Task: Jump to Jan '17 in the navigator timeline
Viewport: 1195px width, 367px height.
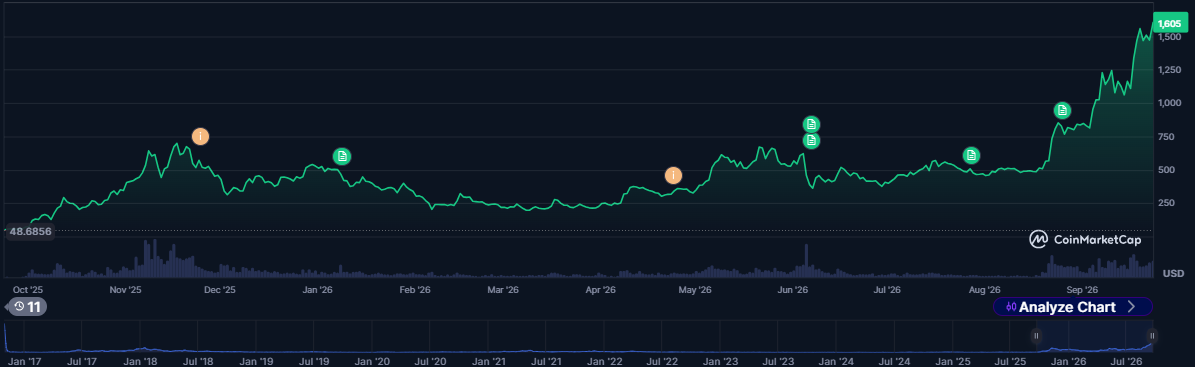Action: click(24, 361)
